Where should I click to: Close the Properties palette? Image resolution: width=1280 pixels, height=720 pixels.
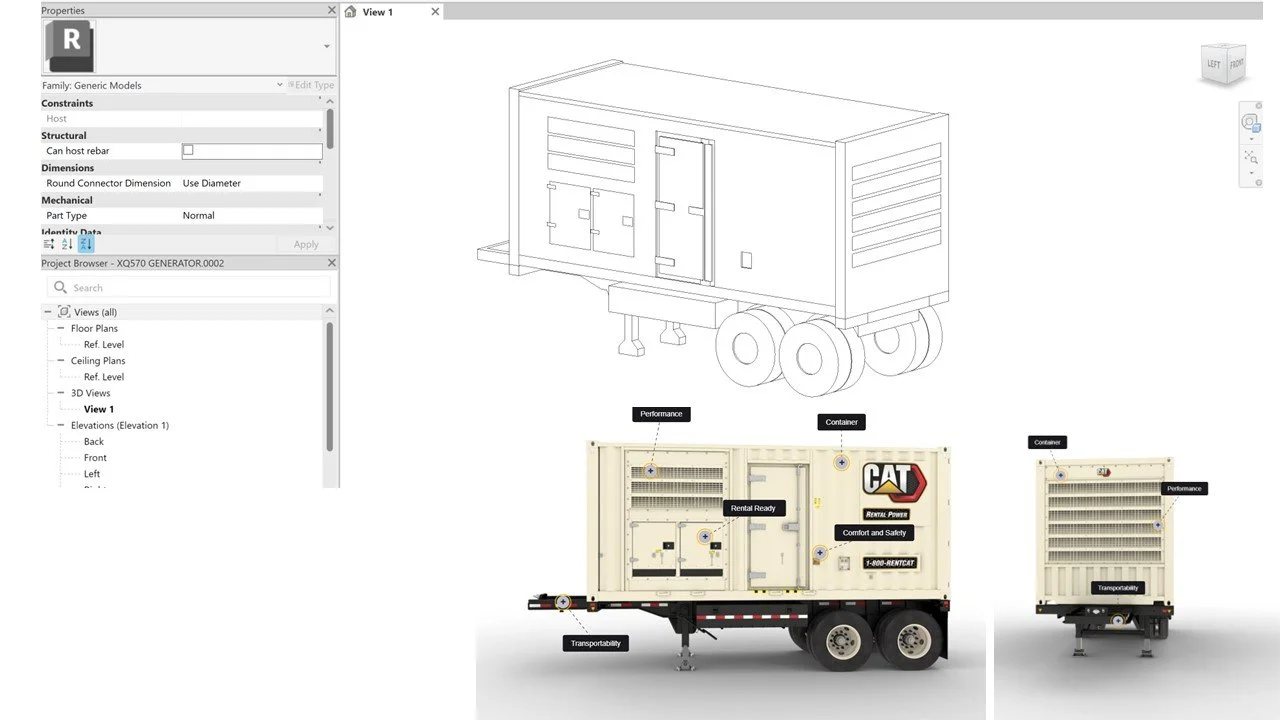332,10
